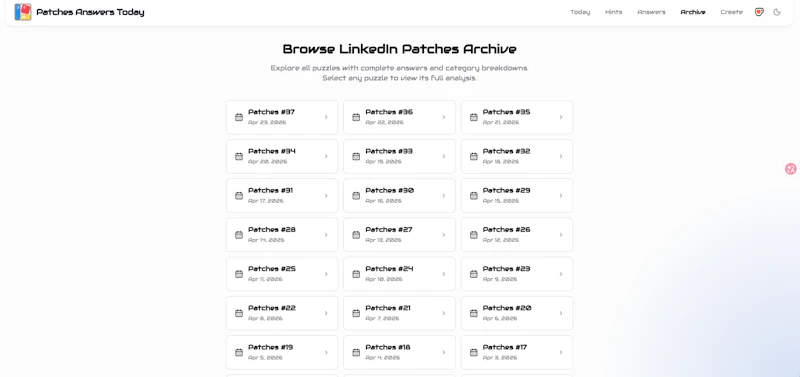Viewport: 800px width, 377px height.
Task: Open the Create nav item
Action: 732,12
